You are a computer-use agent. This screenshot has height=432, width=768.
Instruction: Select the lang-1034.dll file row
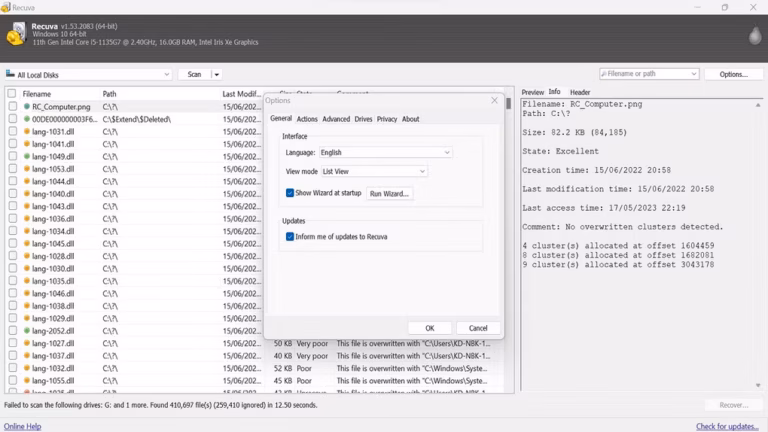(x=135, y=231)
